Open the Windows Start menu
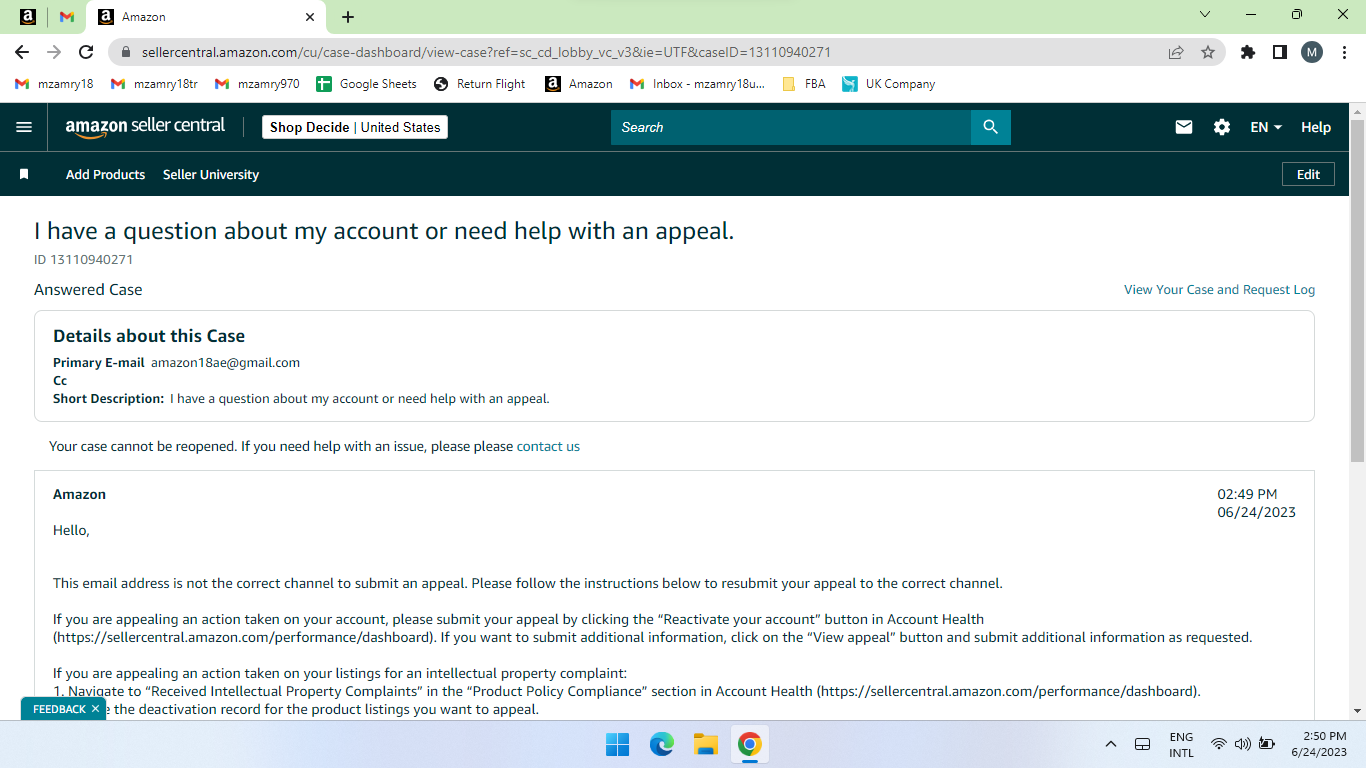 618,744
